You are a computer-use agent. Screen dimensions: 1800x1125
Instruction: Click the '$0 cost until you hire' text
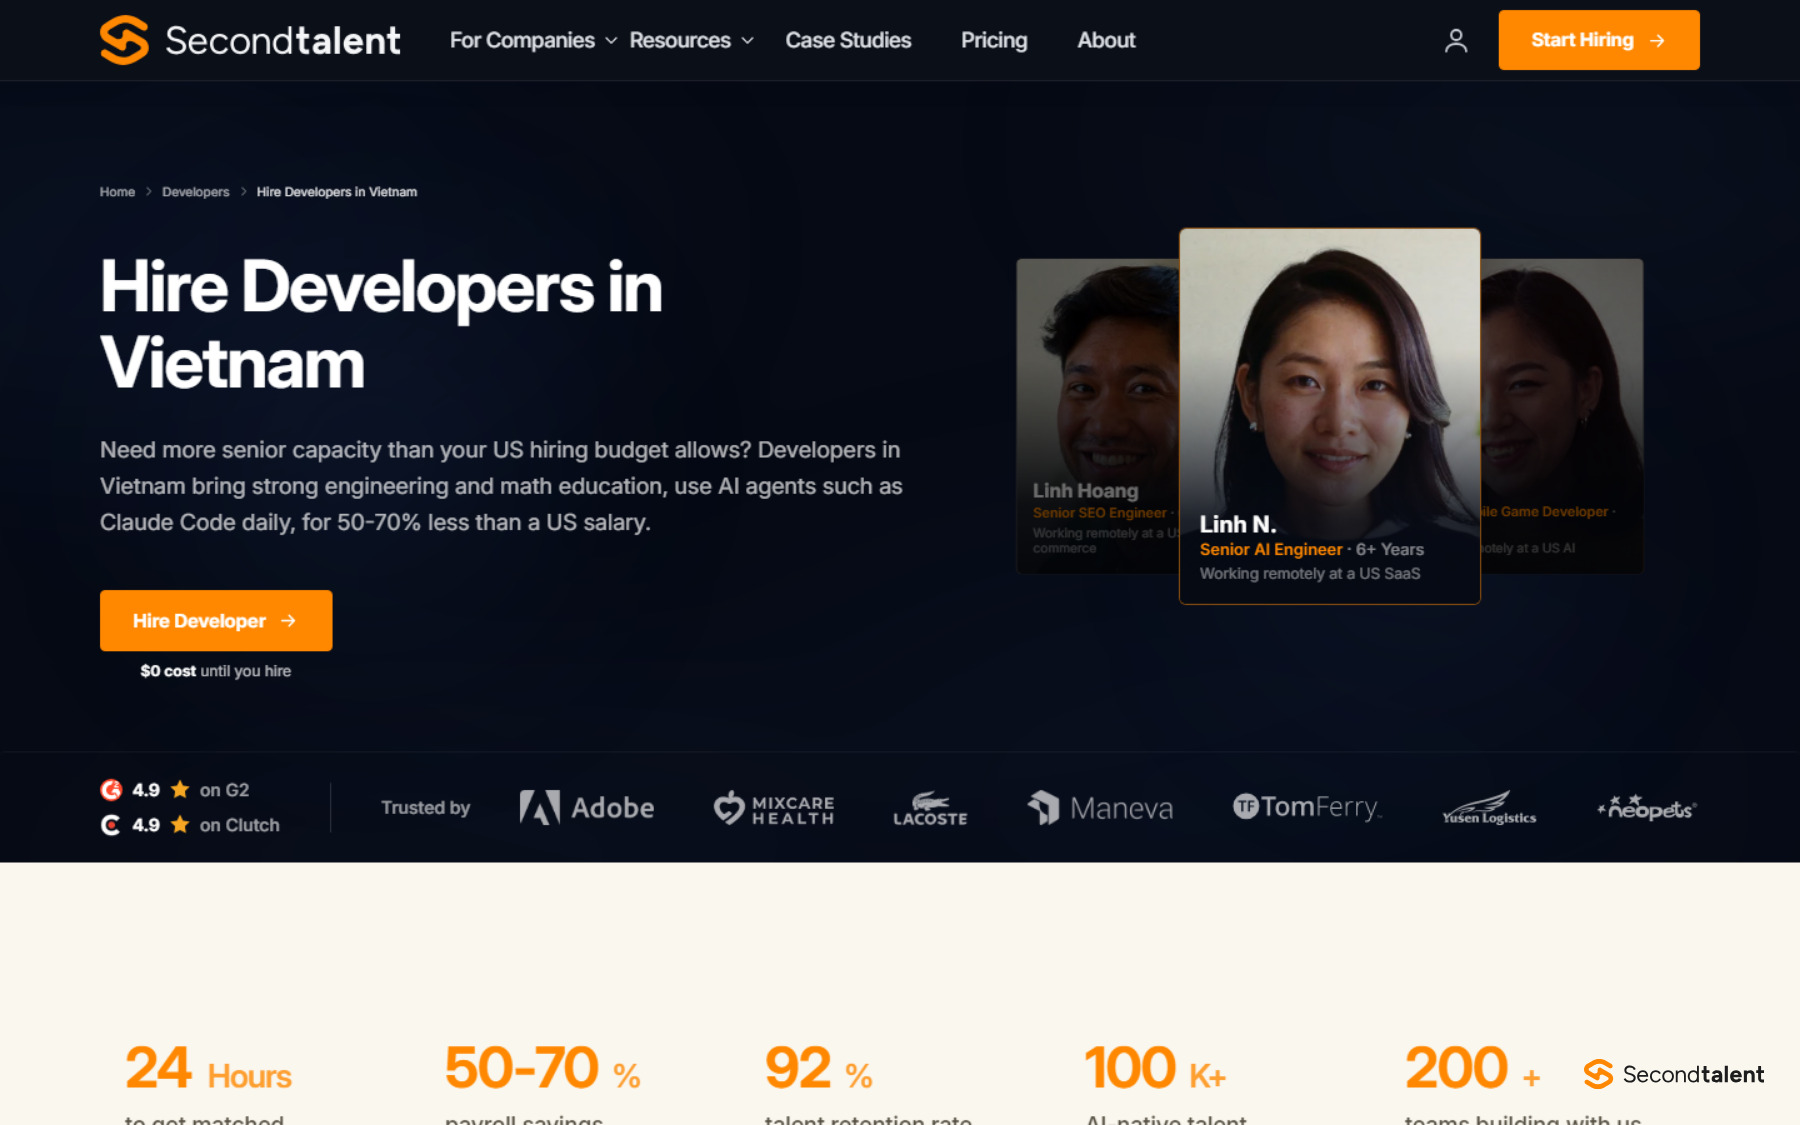point(216,671)
